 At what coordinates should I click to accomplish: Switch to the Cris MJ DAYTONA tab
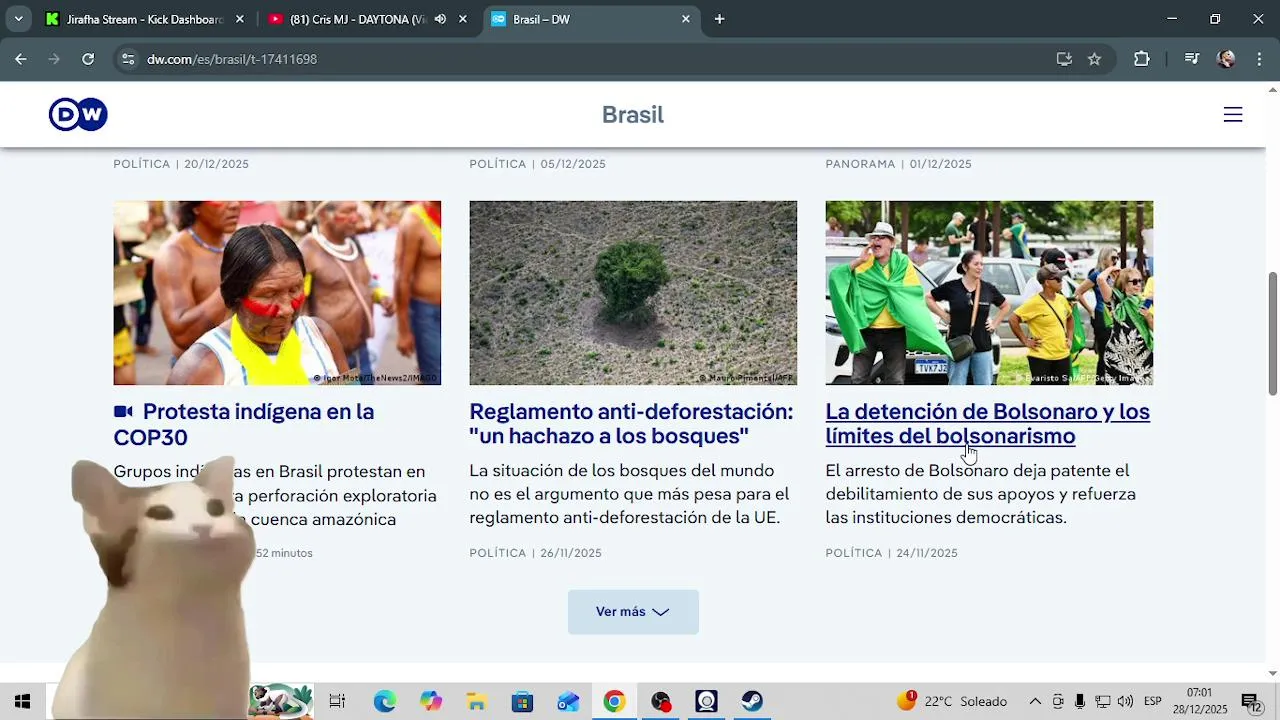click(x=368, y=19)
